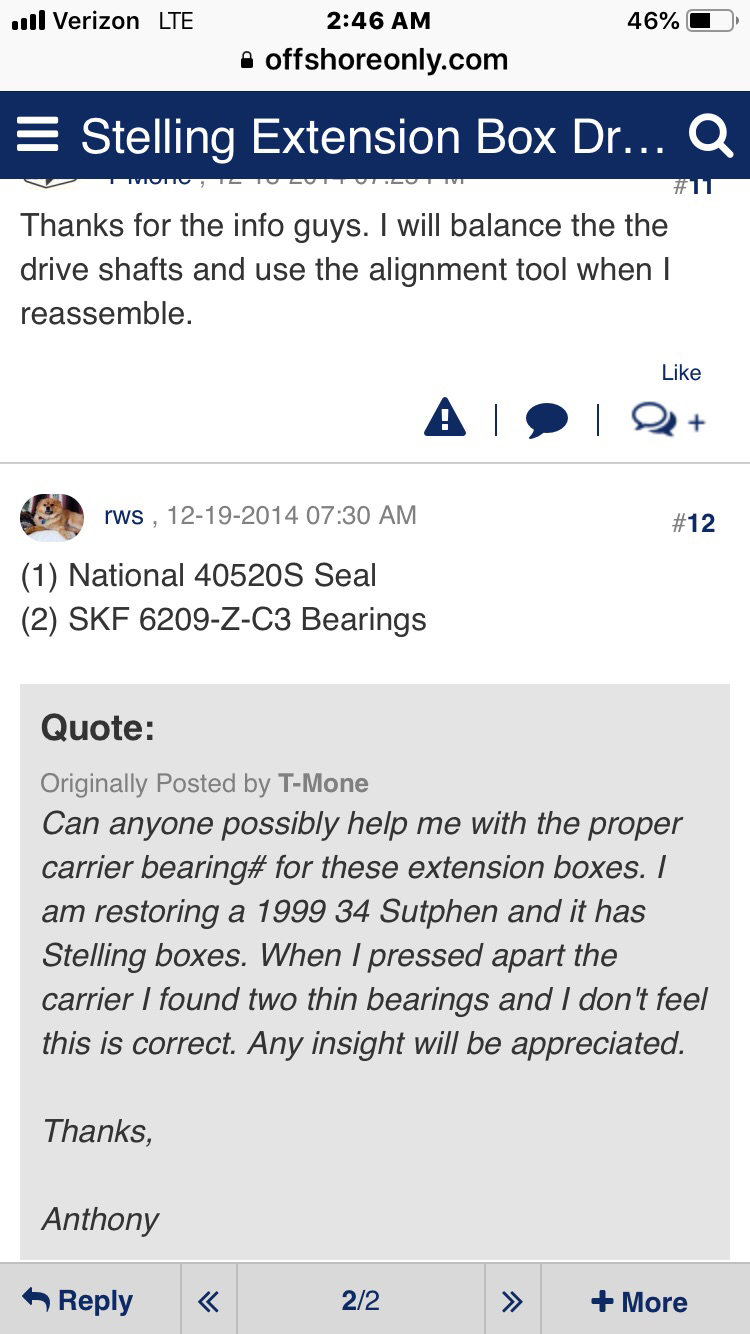750x1334 pixels.
Task: Click the quick reply speech bubble icon
Action: pyautogui.click(x=547, y=420)
